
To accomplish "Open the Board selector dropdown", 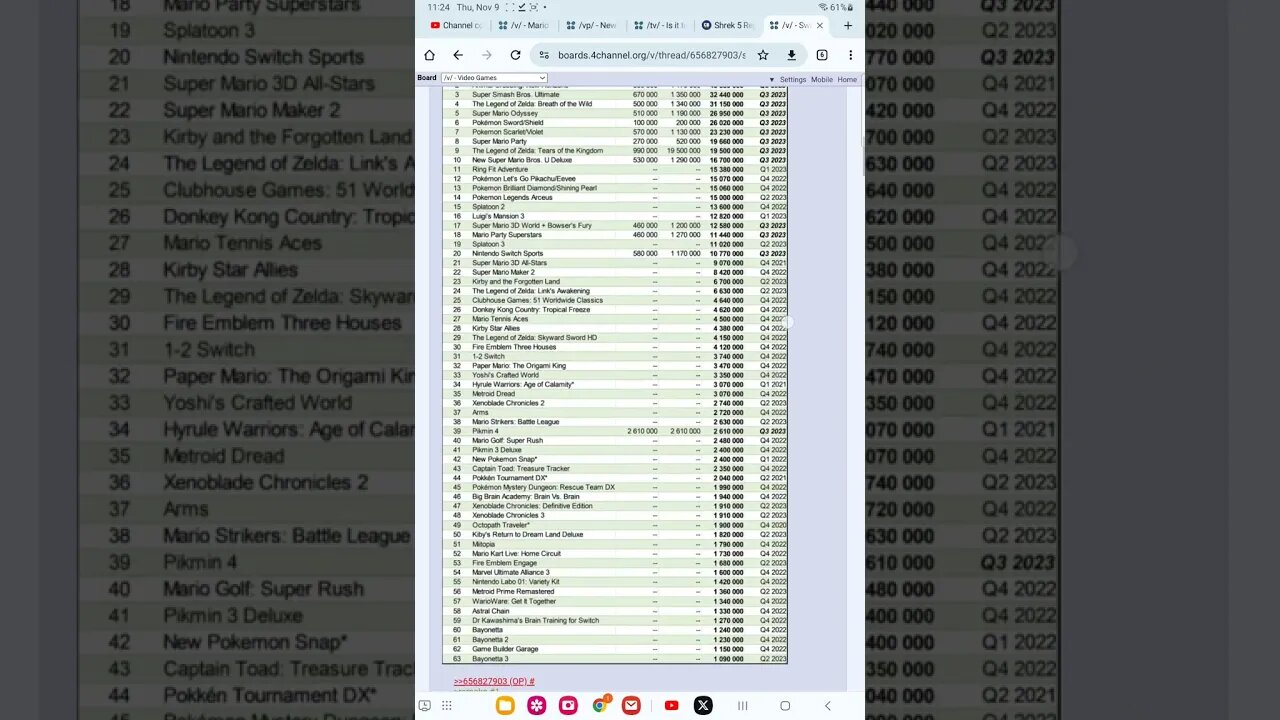I will (494, 78).
